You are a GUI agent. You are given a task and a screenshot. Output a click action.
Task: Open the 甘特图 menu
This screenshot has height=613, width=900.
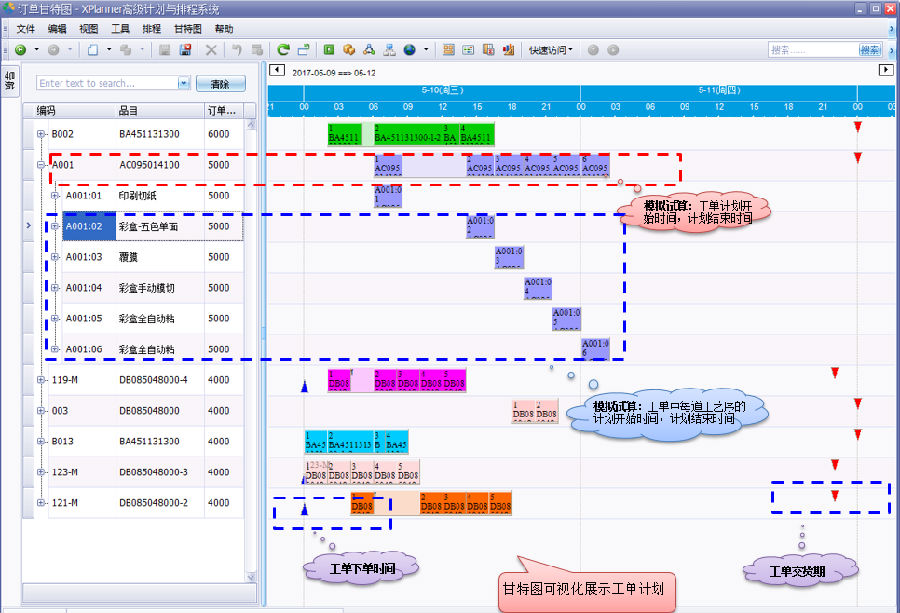coord(187,29)
